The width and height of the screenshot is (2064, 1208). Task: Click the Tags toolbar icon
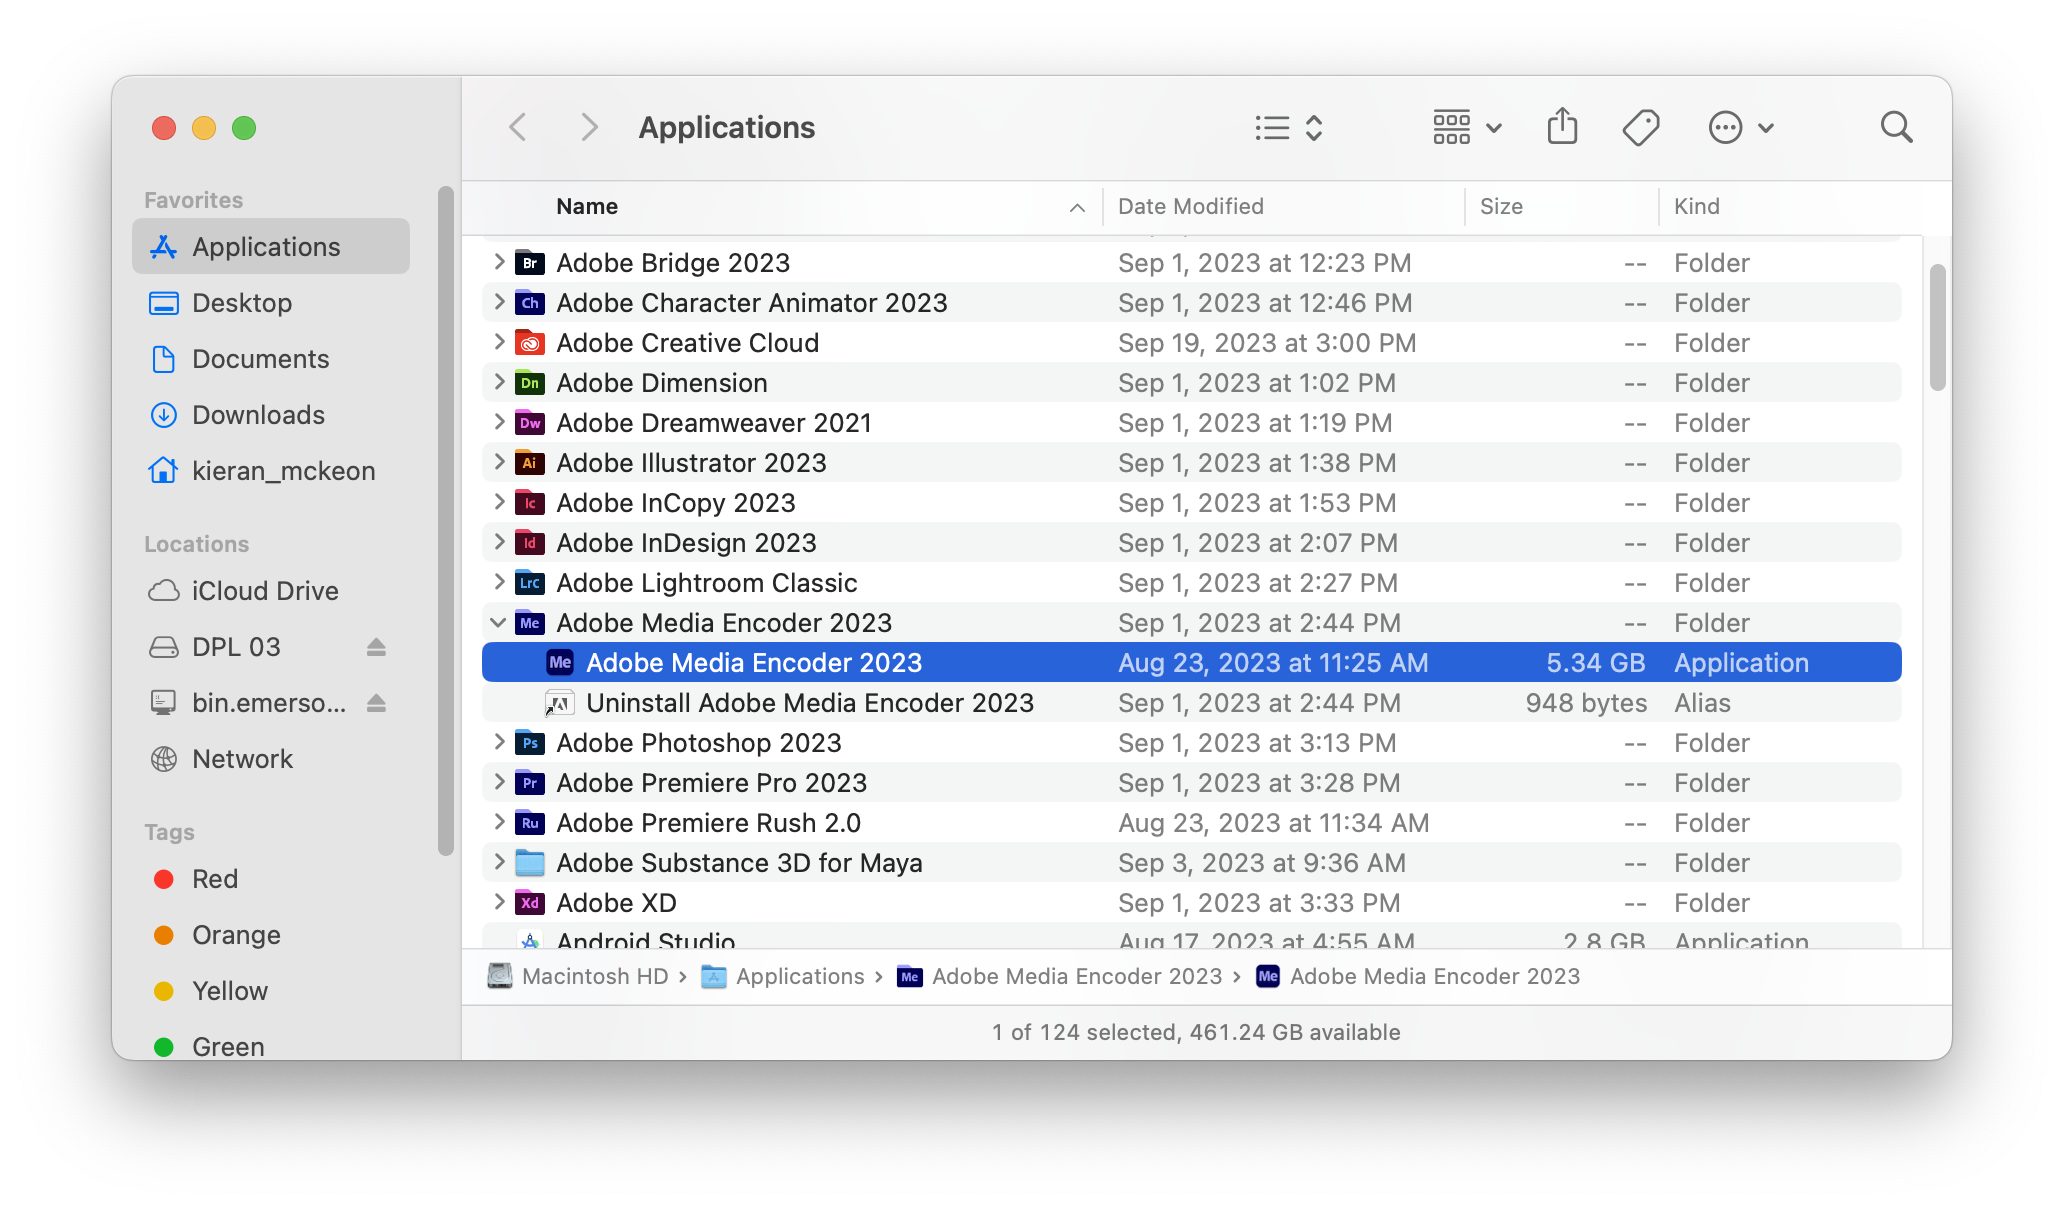(1641, 128)
